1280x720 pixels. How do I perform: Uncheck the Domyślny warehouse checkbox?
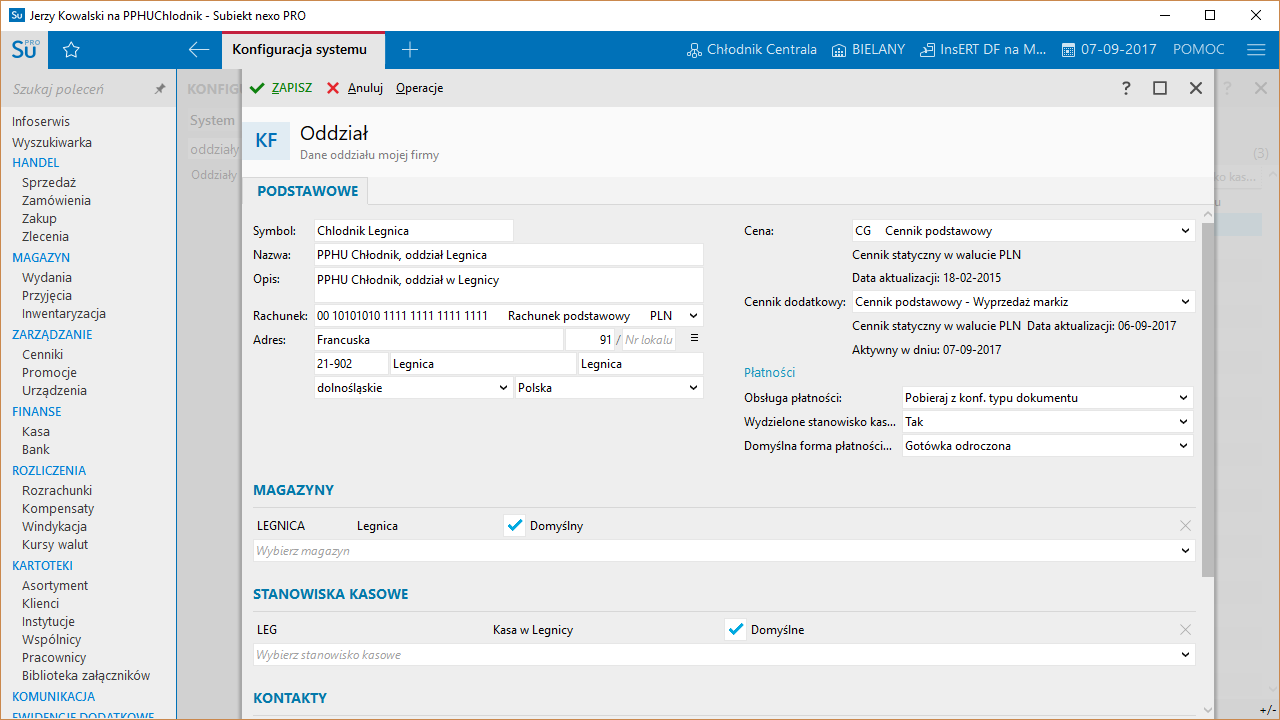coord(515,526)
